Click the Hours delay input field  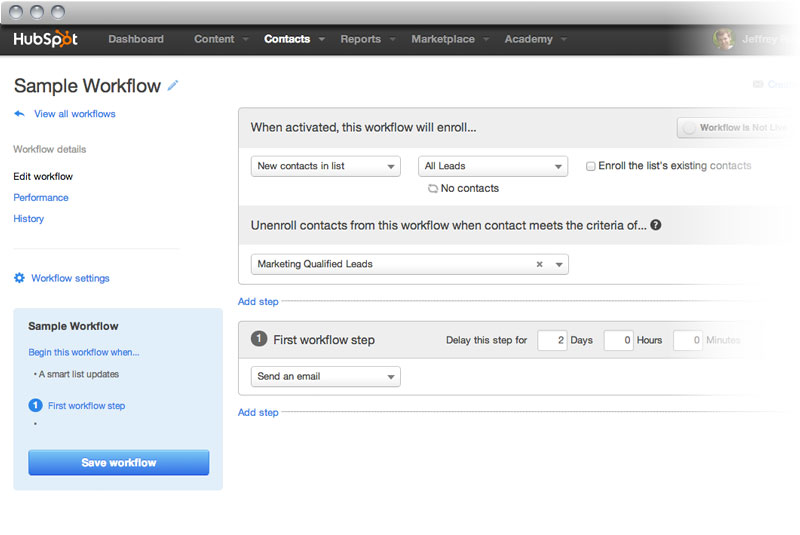(x=618, y=340)
